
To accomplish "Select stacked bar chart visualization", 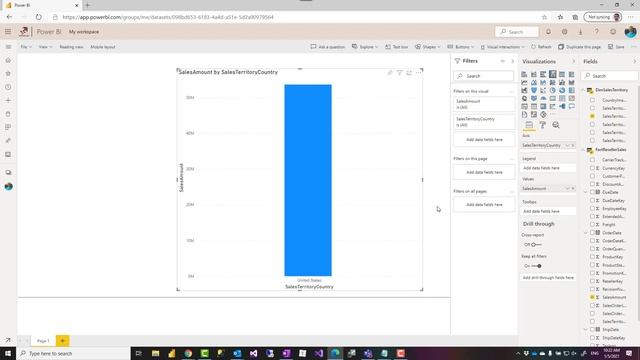I will tap(524, 74).
